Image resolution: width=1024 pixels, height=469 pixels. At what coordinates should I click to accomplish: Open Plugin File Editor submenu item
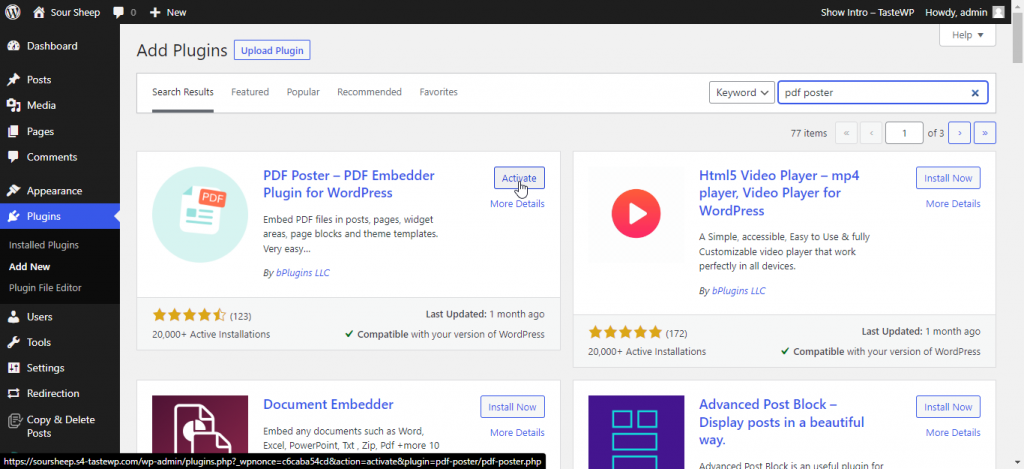coord(45,287)
